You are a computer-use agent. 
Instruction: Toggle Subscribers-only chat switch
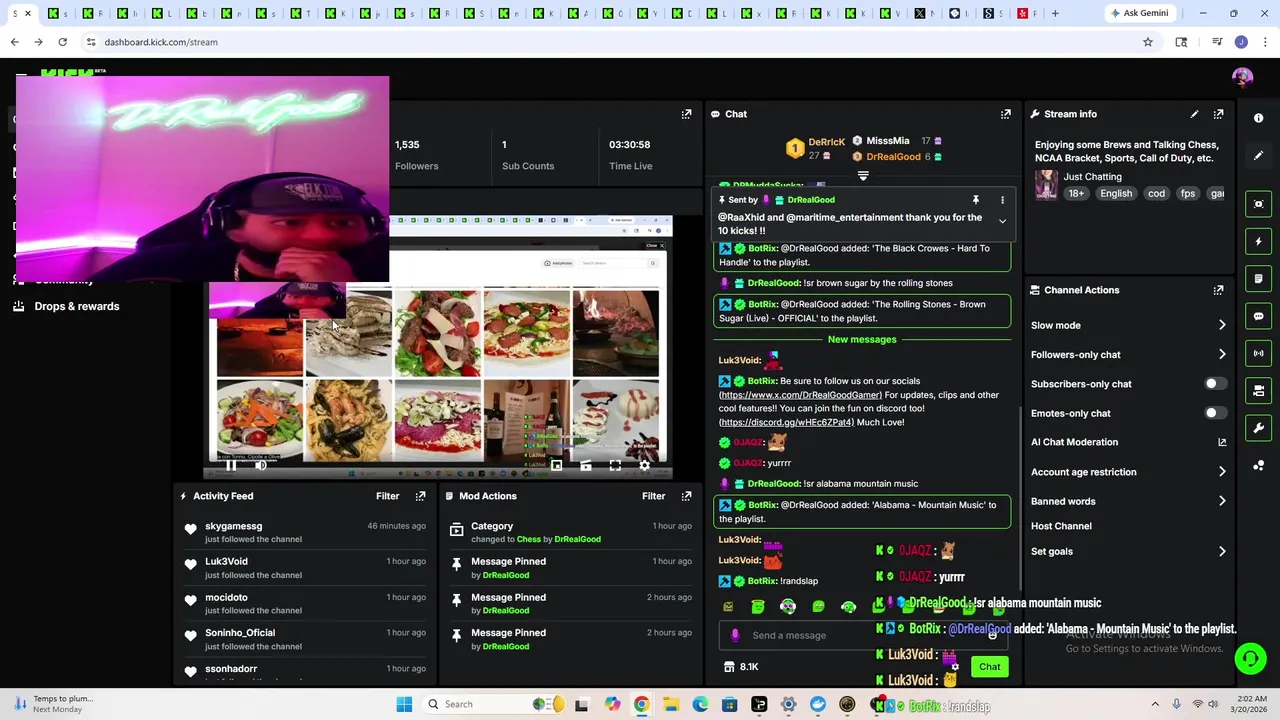tap(1213, 384)
